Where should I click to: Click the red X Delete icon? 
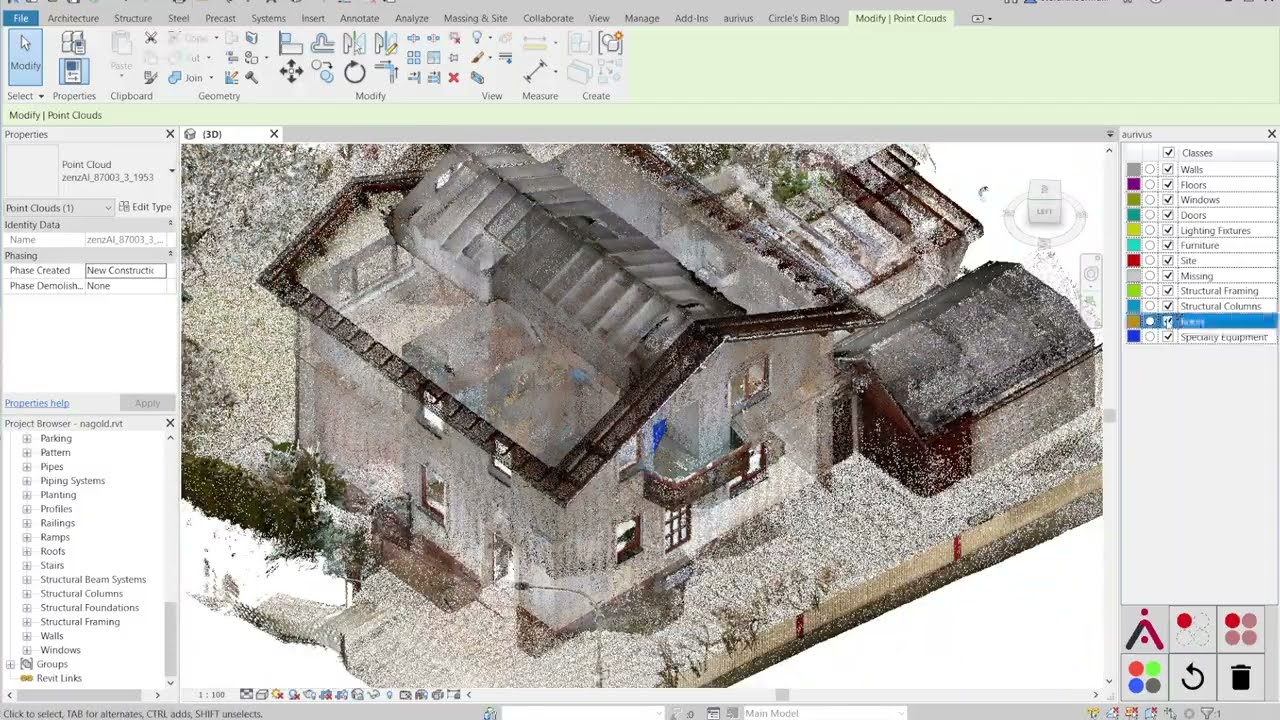pos(453,77)
